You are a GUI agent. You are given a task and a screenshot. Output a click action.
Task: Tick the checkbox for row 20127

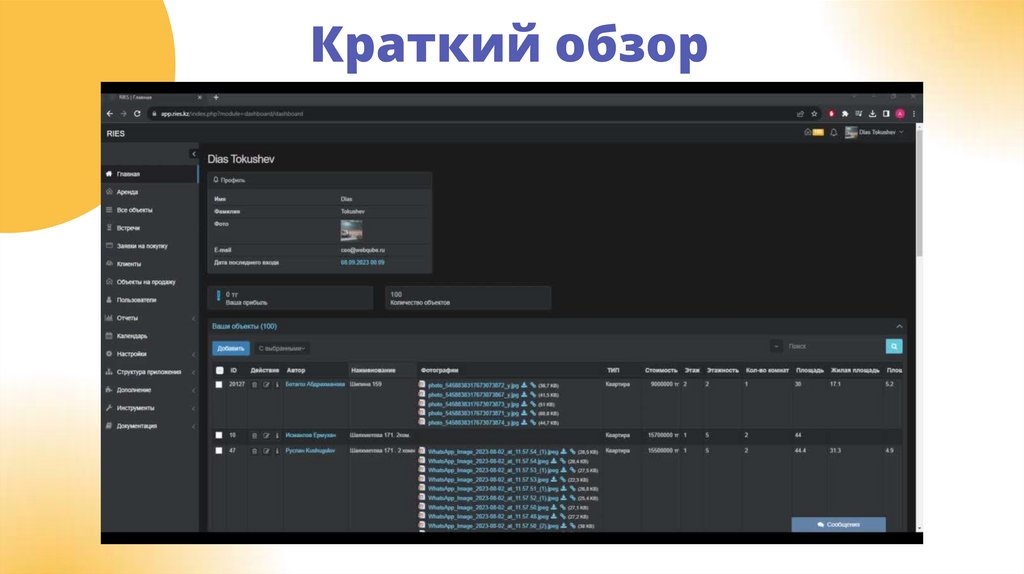[x=219, y=385]
